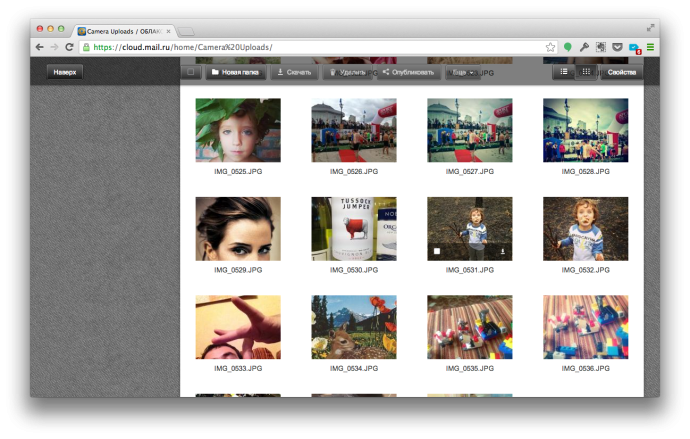Toggle the select-all checkbox in the toolbar
This screenshot has height=439, width=690.
click(191, 72)
